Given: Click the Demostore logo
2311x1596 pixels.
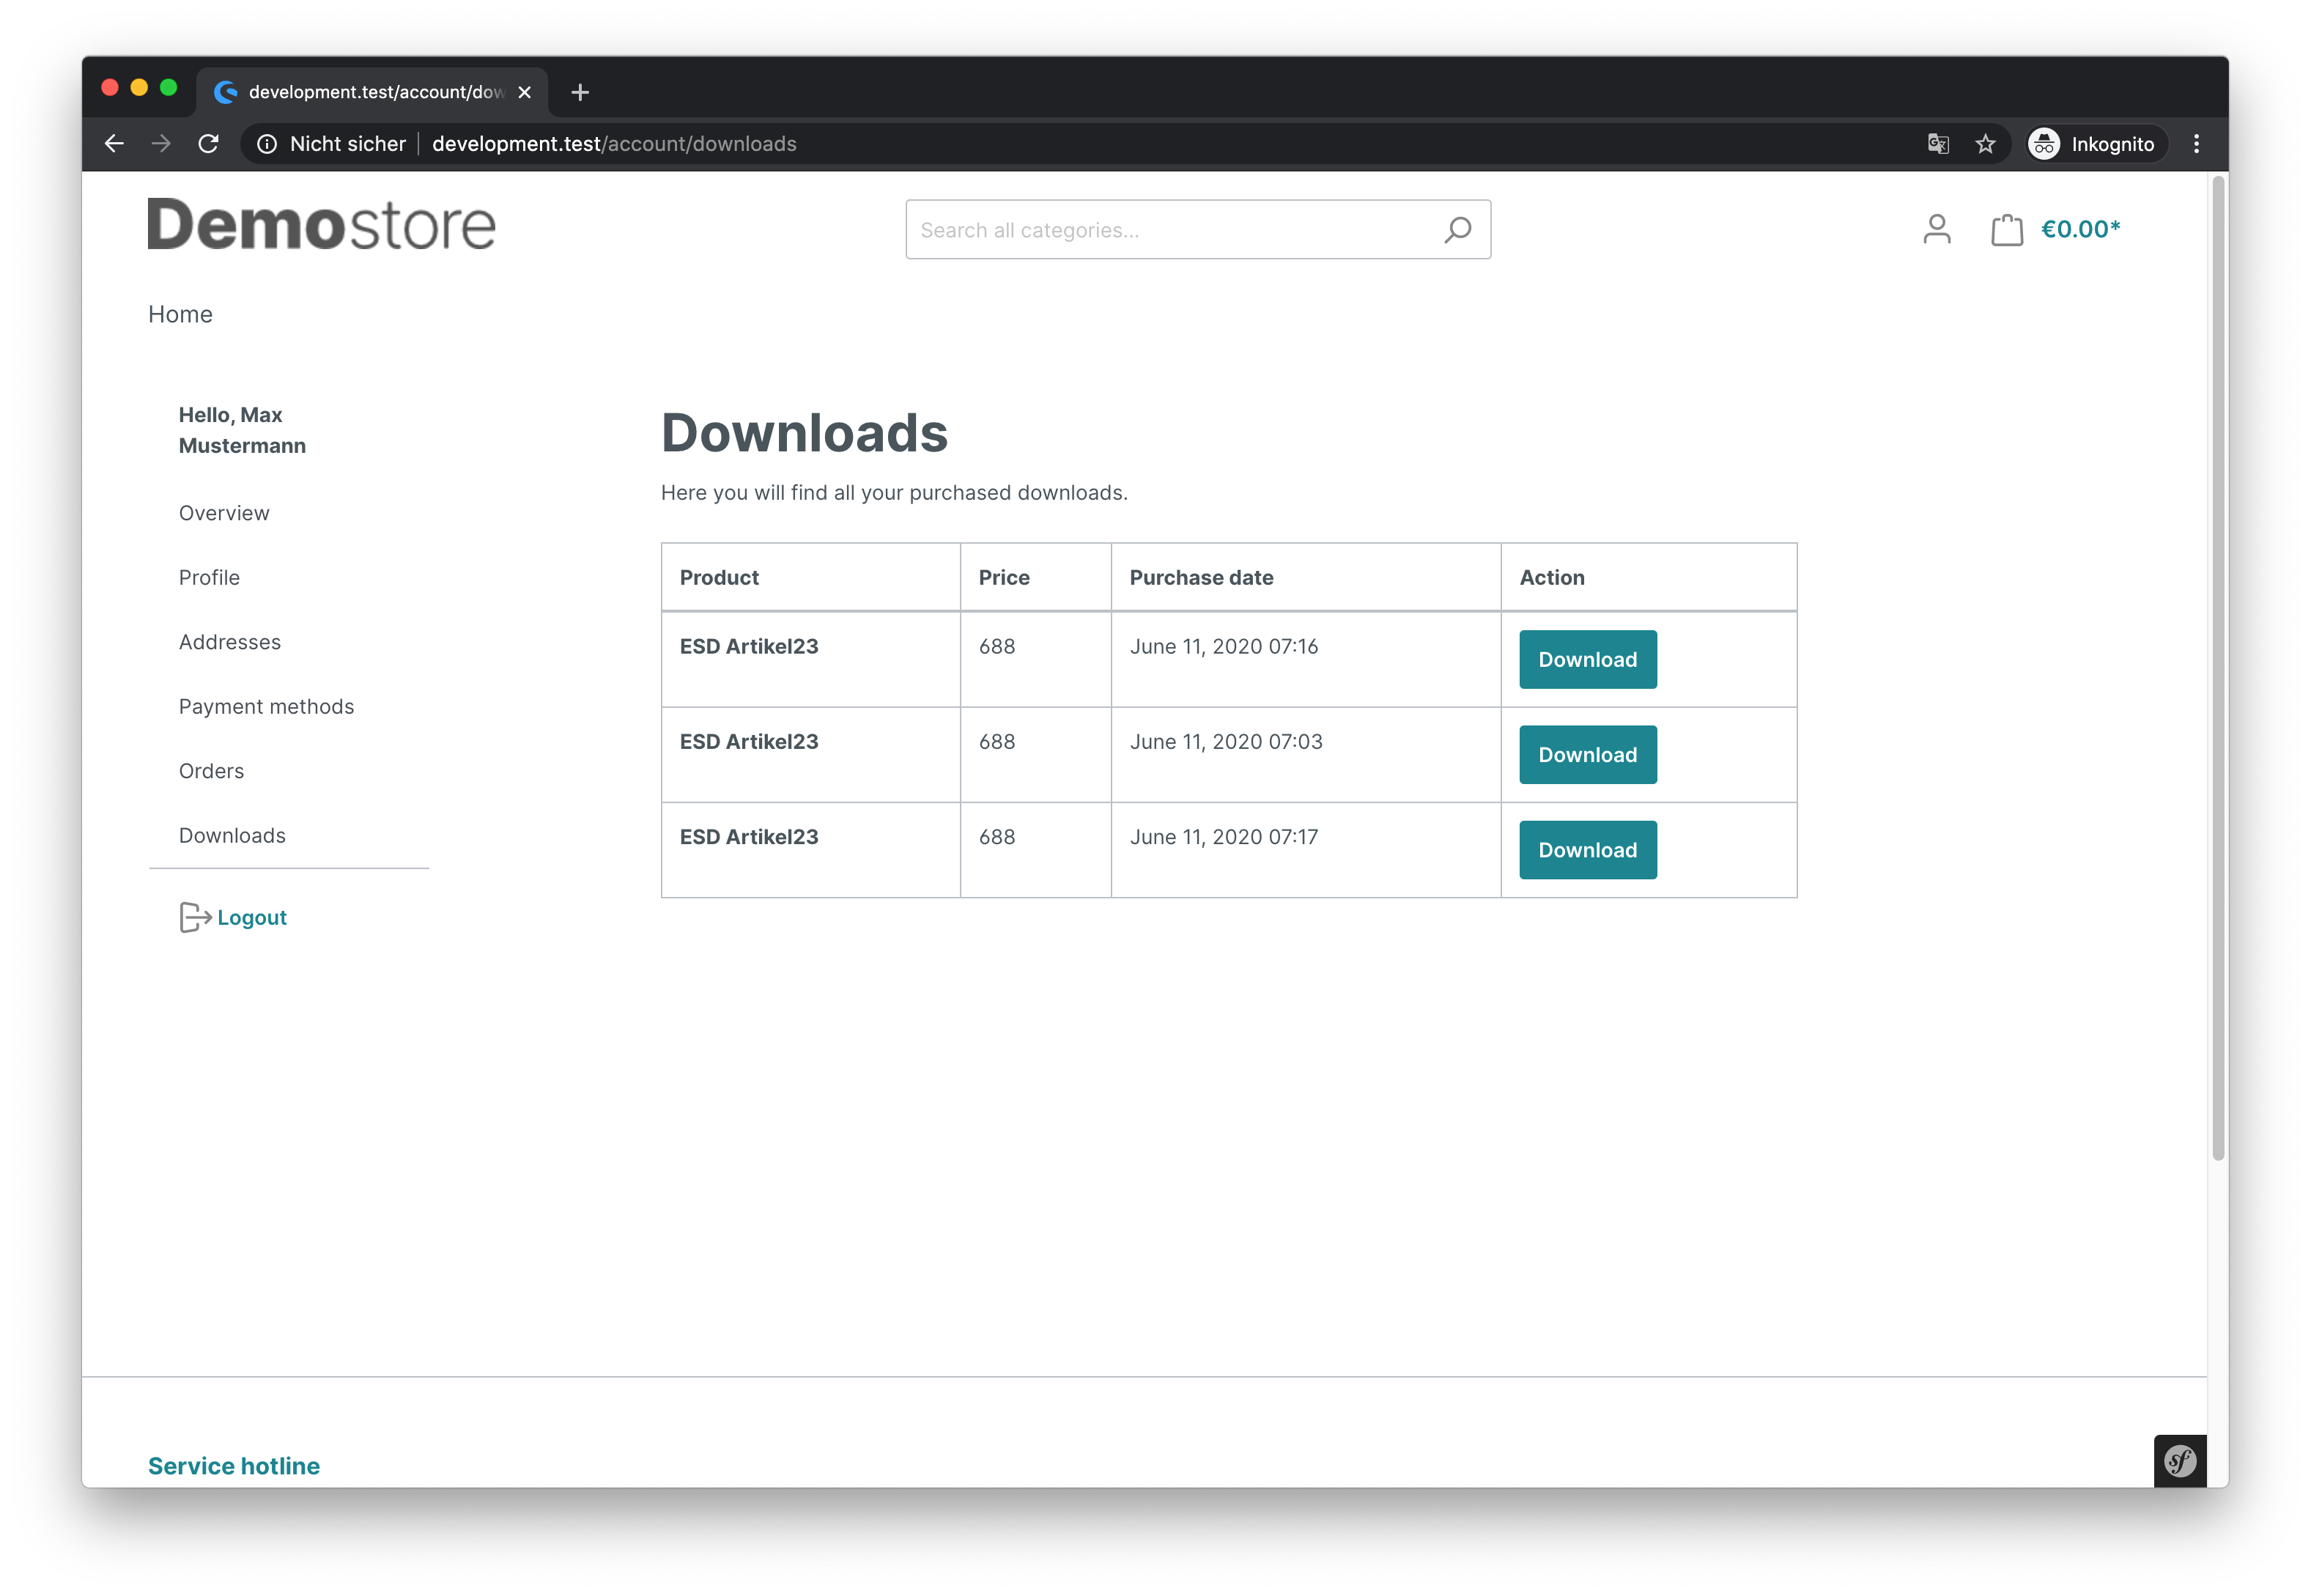Looking at the screenshot, I should pyautogui.click(x=322, y=224).
